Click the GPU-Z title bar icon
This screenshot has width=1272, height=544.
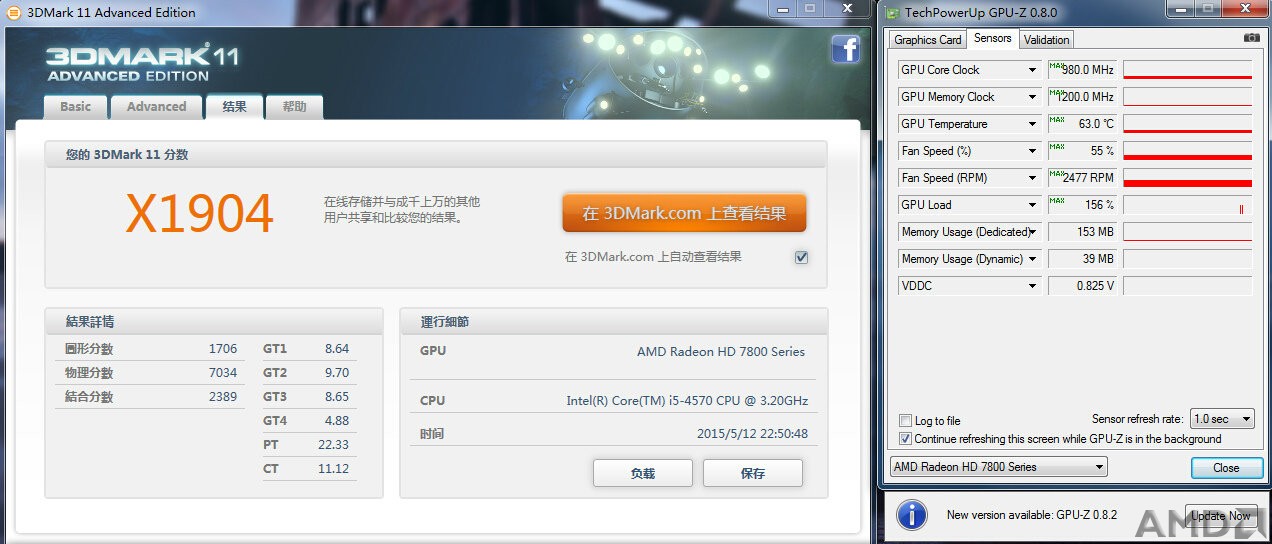click(x=892, y=13)
